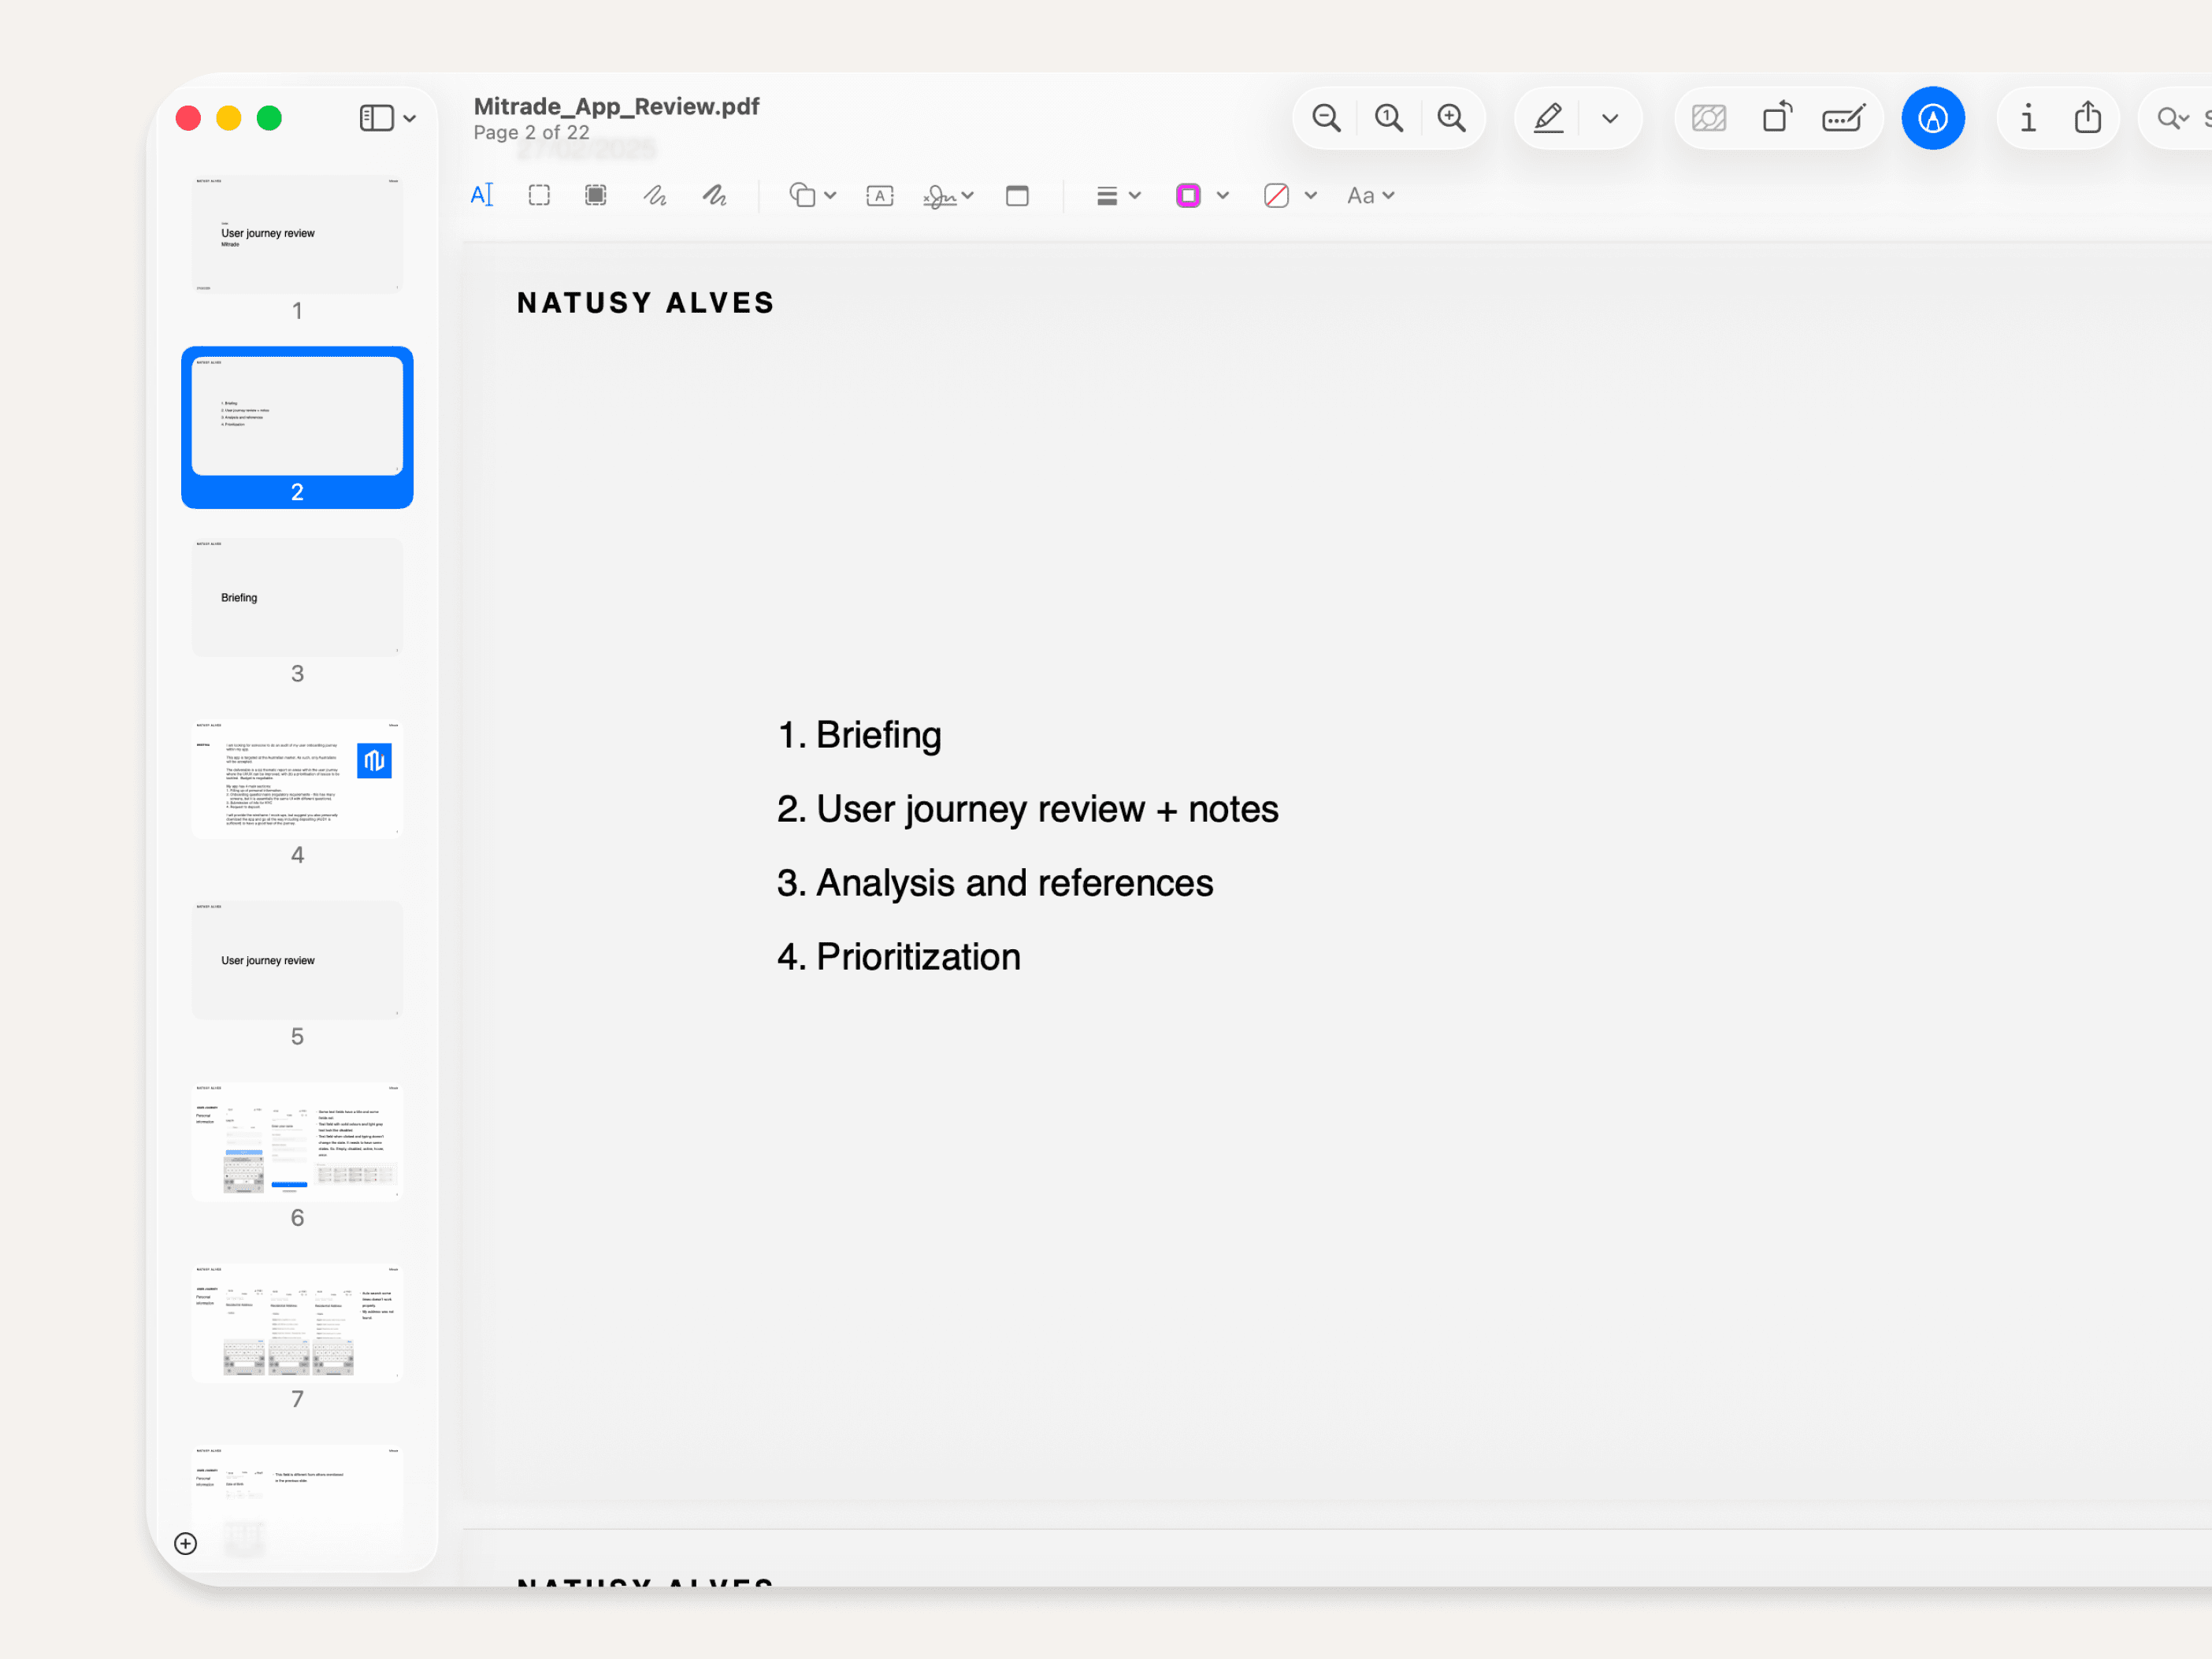
Task: Click the Highlight pen toggle
Action: 1548,118
